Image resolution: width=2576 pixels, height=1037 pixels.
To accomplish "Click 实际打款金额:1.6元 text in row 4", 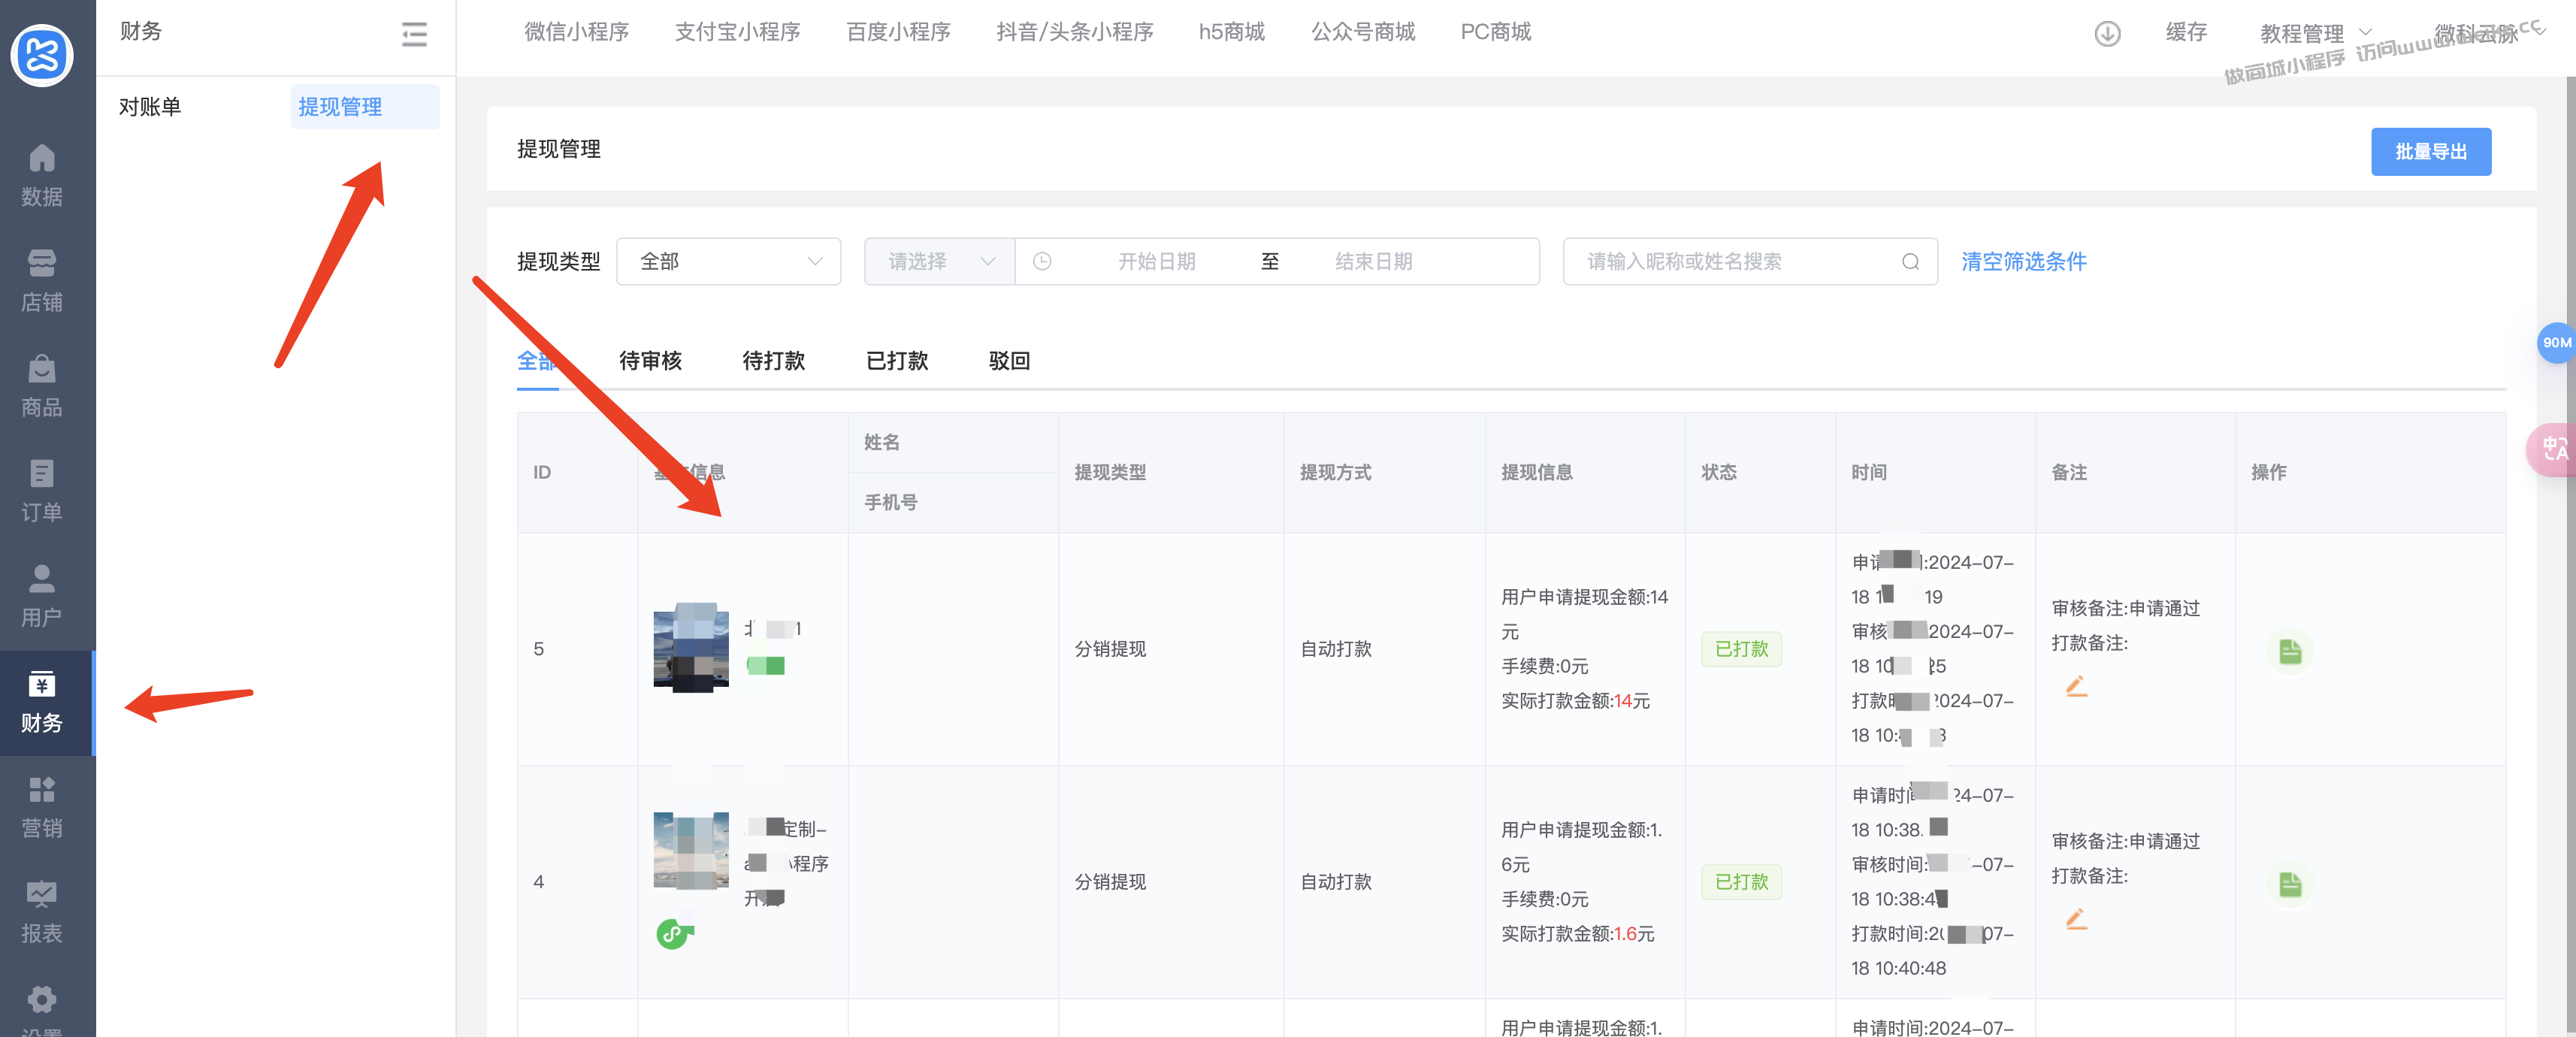I will tap(1577, 934).
